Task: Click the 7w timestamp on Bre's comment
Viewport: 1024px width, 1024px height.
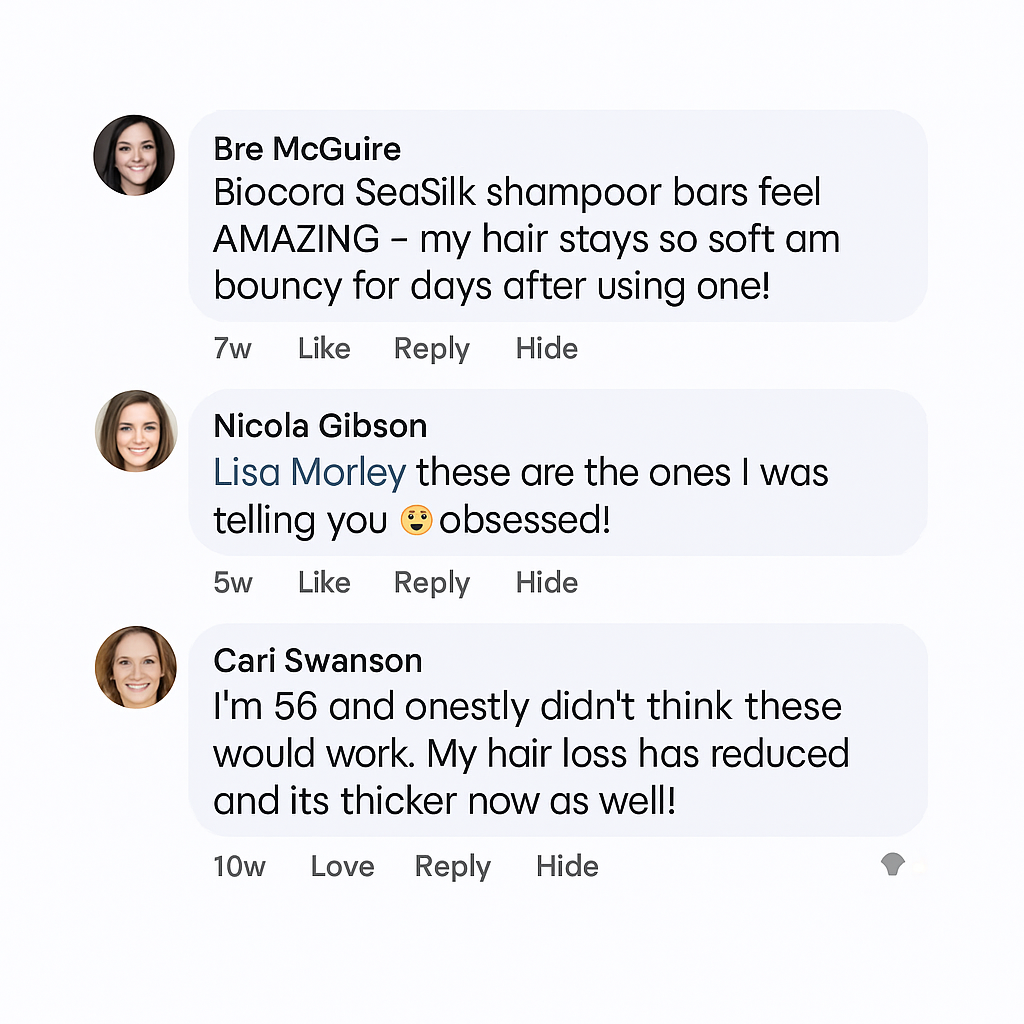Action: click(232, 348)
